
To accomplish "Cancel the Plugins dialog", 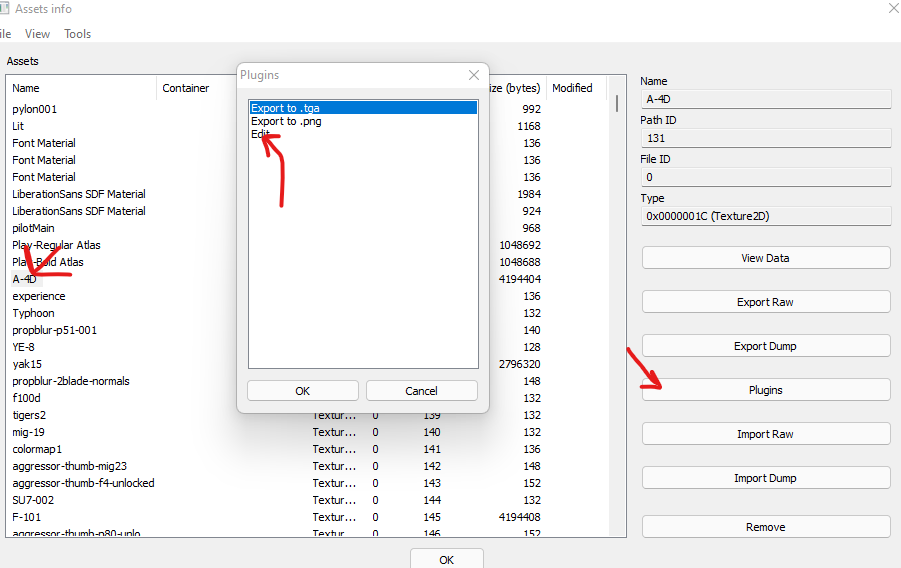I will pyautogui.click(x=421, y=391).
